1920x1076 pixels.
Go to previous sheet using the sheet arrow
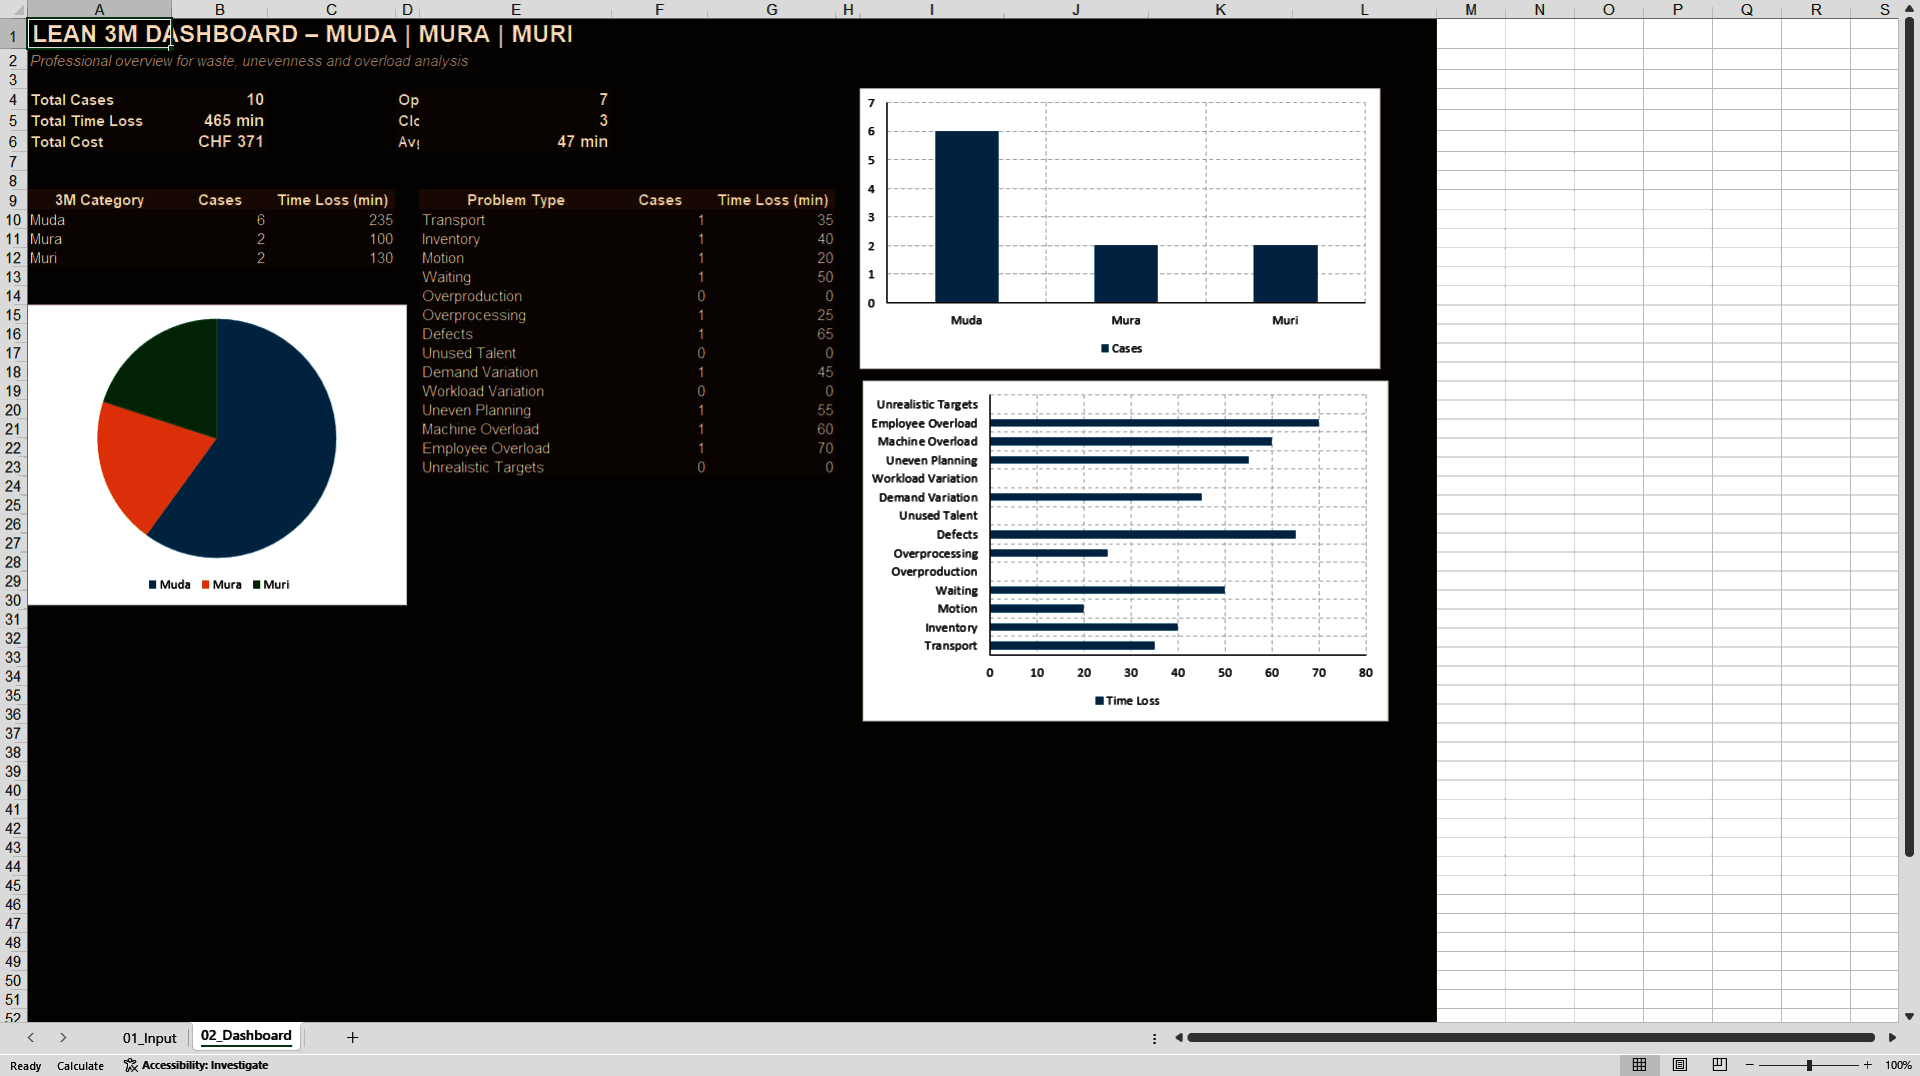click(31, 1038)
